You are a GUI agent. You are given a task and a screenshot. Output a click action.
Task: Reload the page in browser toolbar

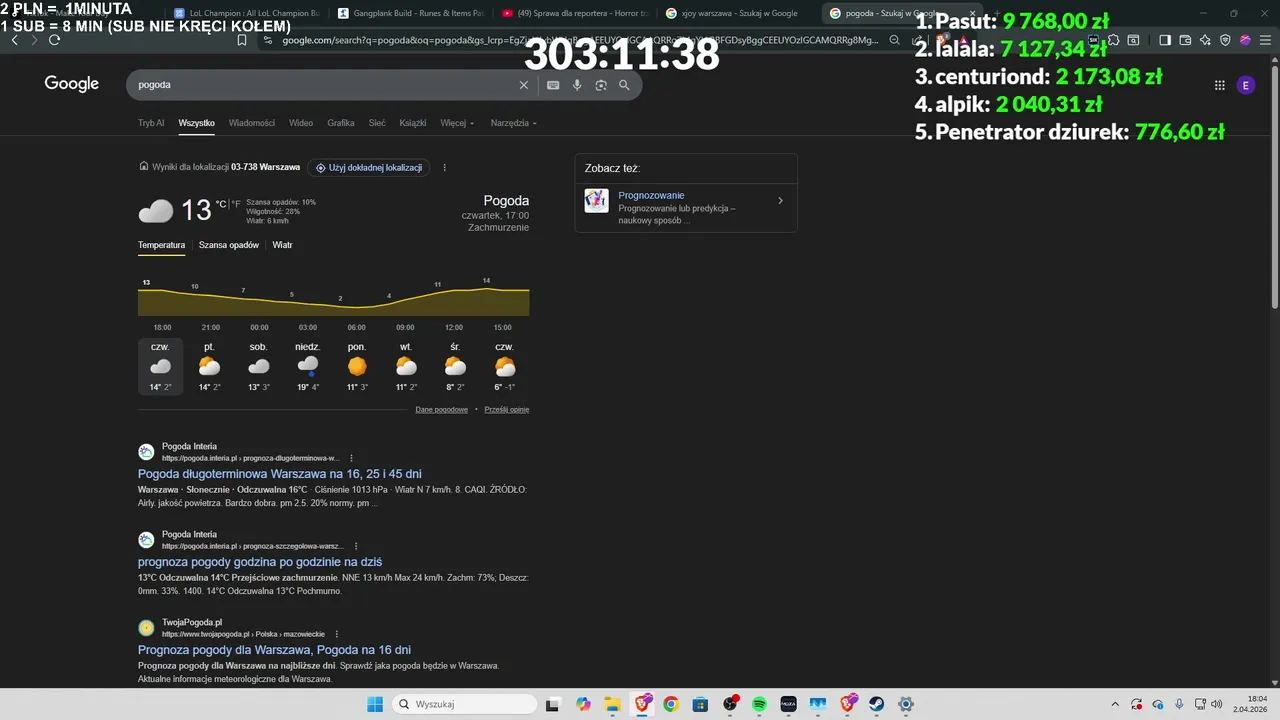54,40
